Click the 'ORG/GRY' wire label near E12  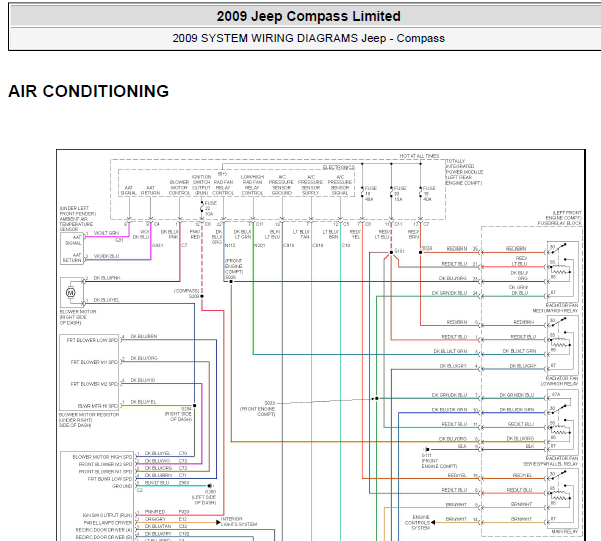click(155, 519)
